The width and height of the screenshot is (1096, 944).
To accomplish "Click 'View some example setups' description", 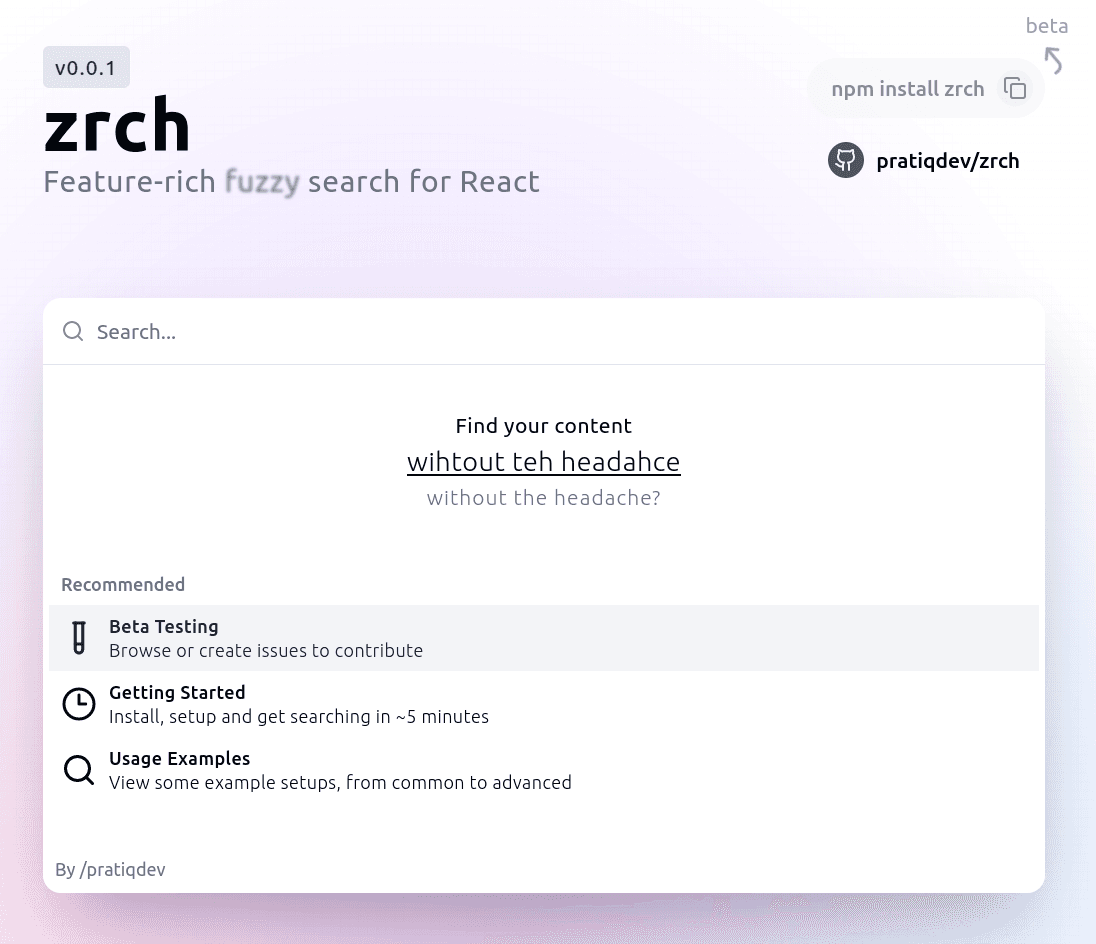I will [340, 783].
